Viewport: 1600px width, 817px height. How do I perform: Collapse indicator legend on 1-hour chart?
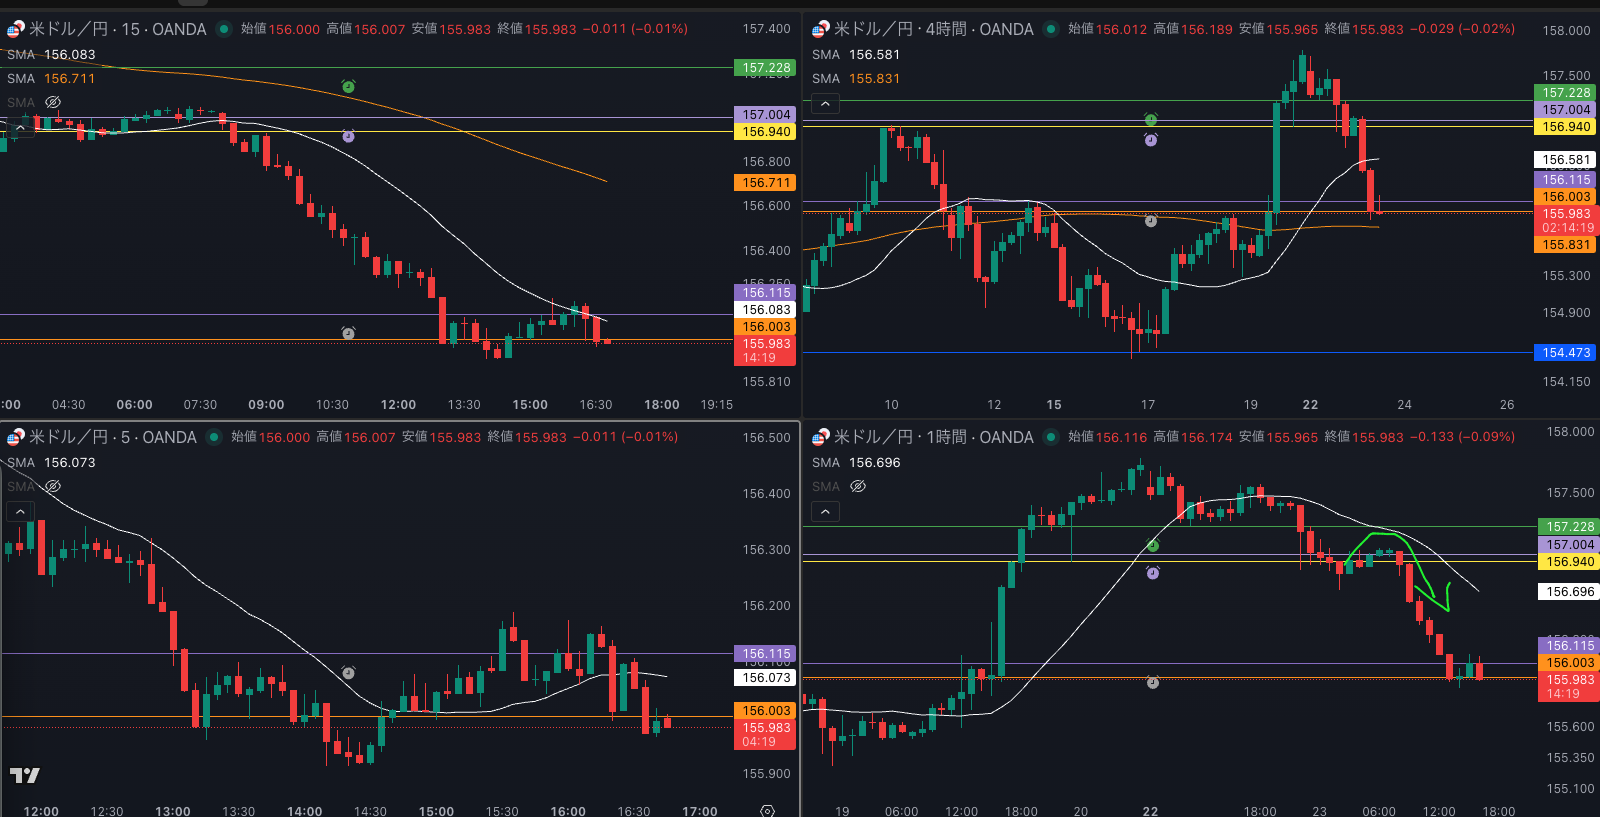click(824, 511)
